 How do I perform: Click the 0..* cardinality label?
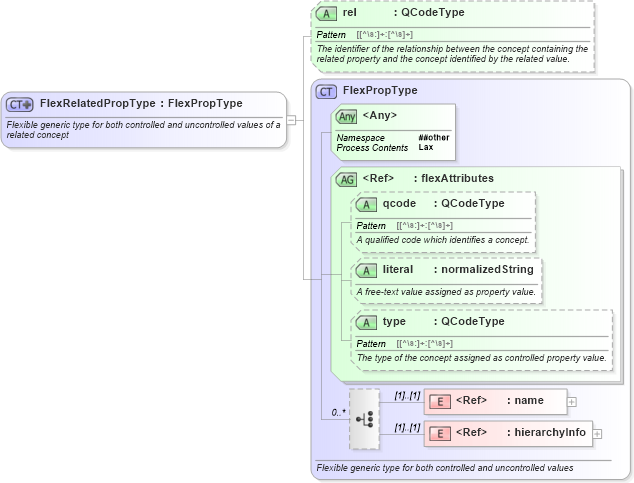pyautogui.click(x=338, y=413)
